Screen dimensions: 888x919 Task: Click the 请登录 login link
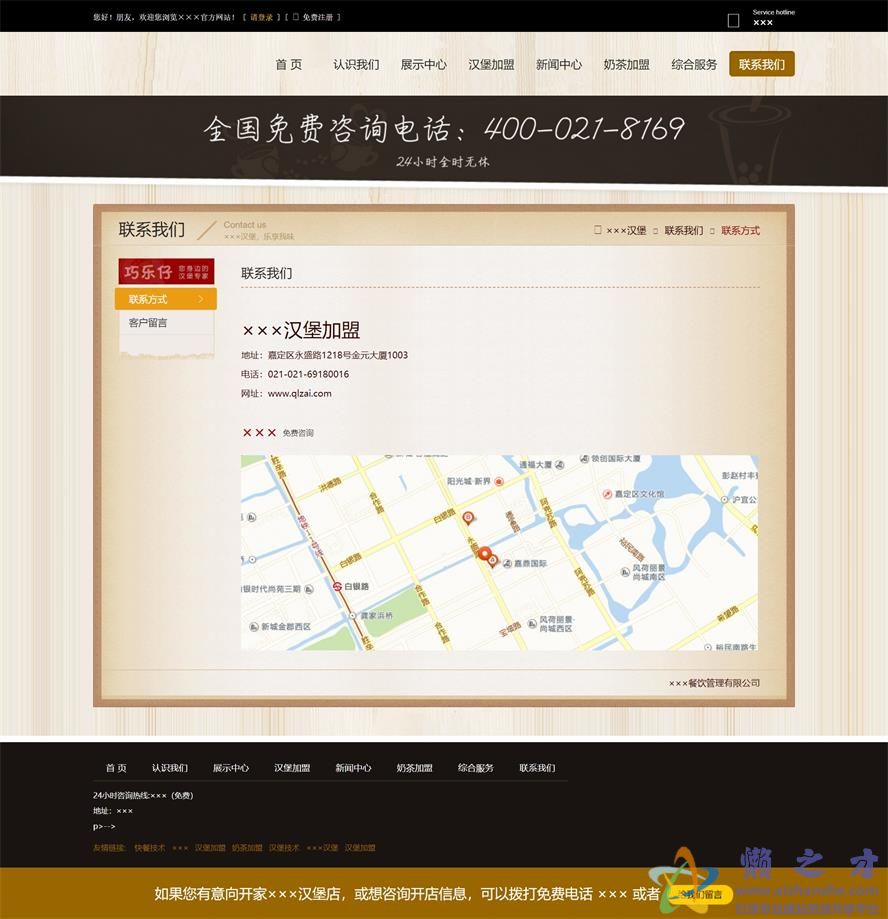coord(261,17)
